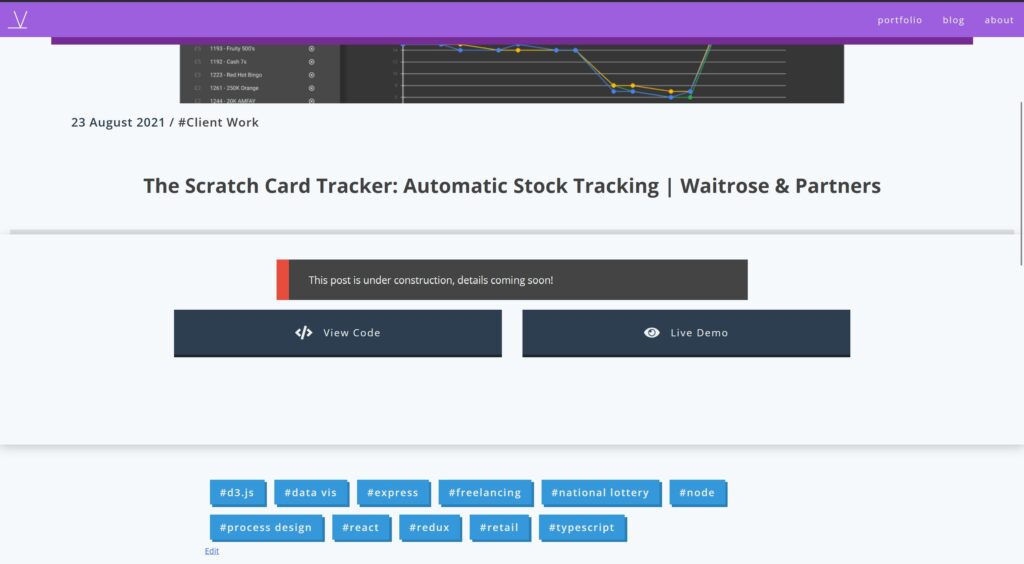Toggle radio icon for 1261 250K Orange
1024x564 pixels.
point(312,88)
